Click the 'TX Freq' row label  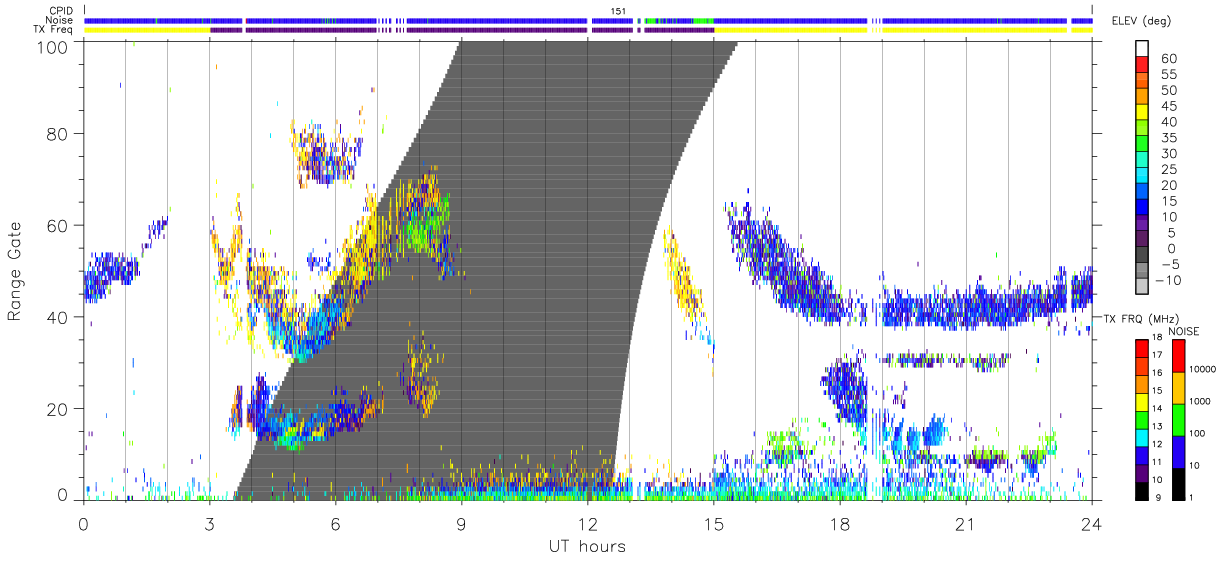coord(54,30)
